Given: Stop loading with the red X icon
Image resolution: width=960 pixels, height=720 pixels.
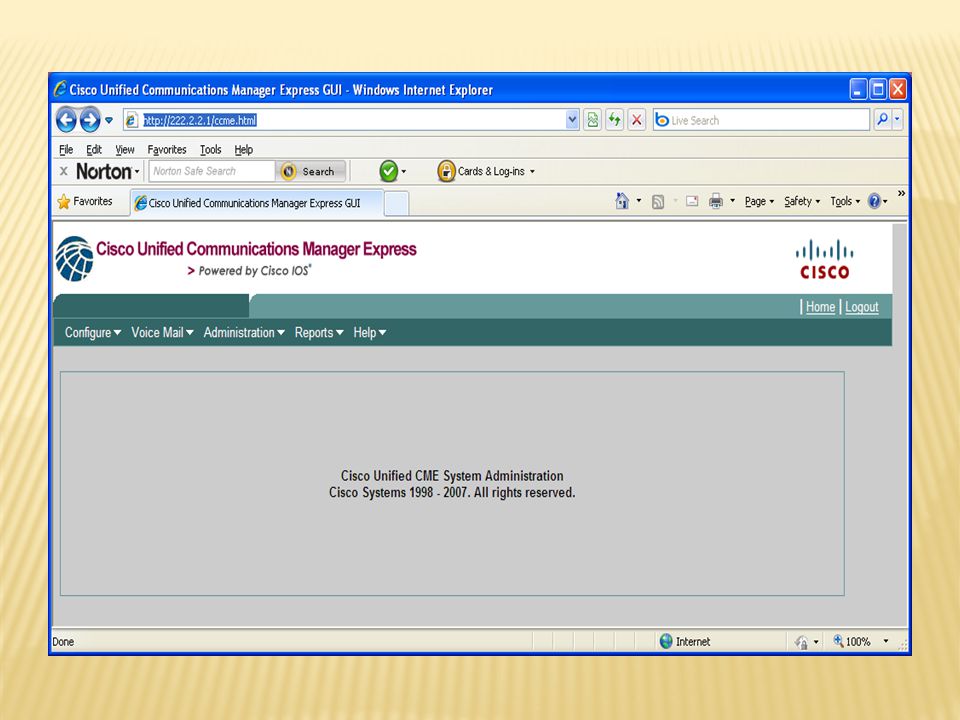Looking at the screenshot, I should coord(637,120).
